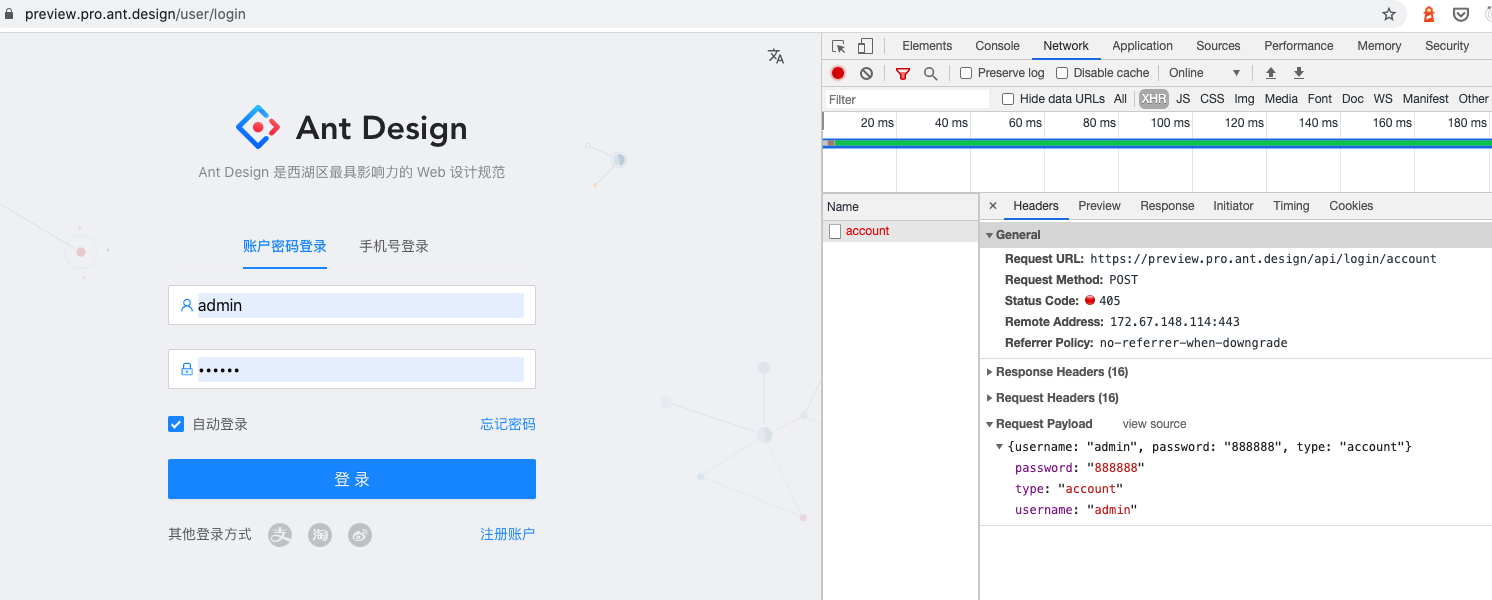Screen dimensions: 1492x600
Task: Collapse the payload JSON object triangle
Action: pyautogui.click(x=1000, y=447)
